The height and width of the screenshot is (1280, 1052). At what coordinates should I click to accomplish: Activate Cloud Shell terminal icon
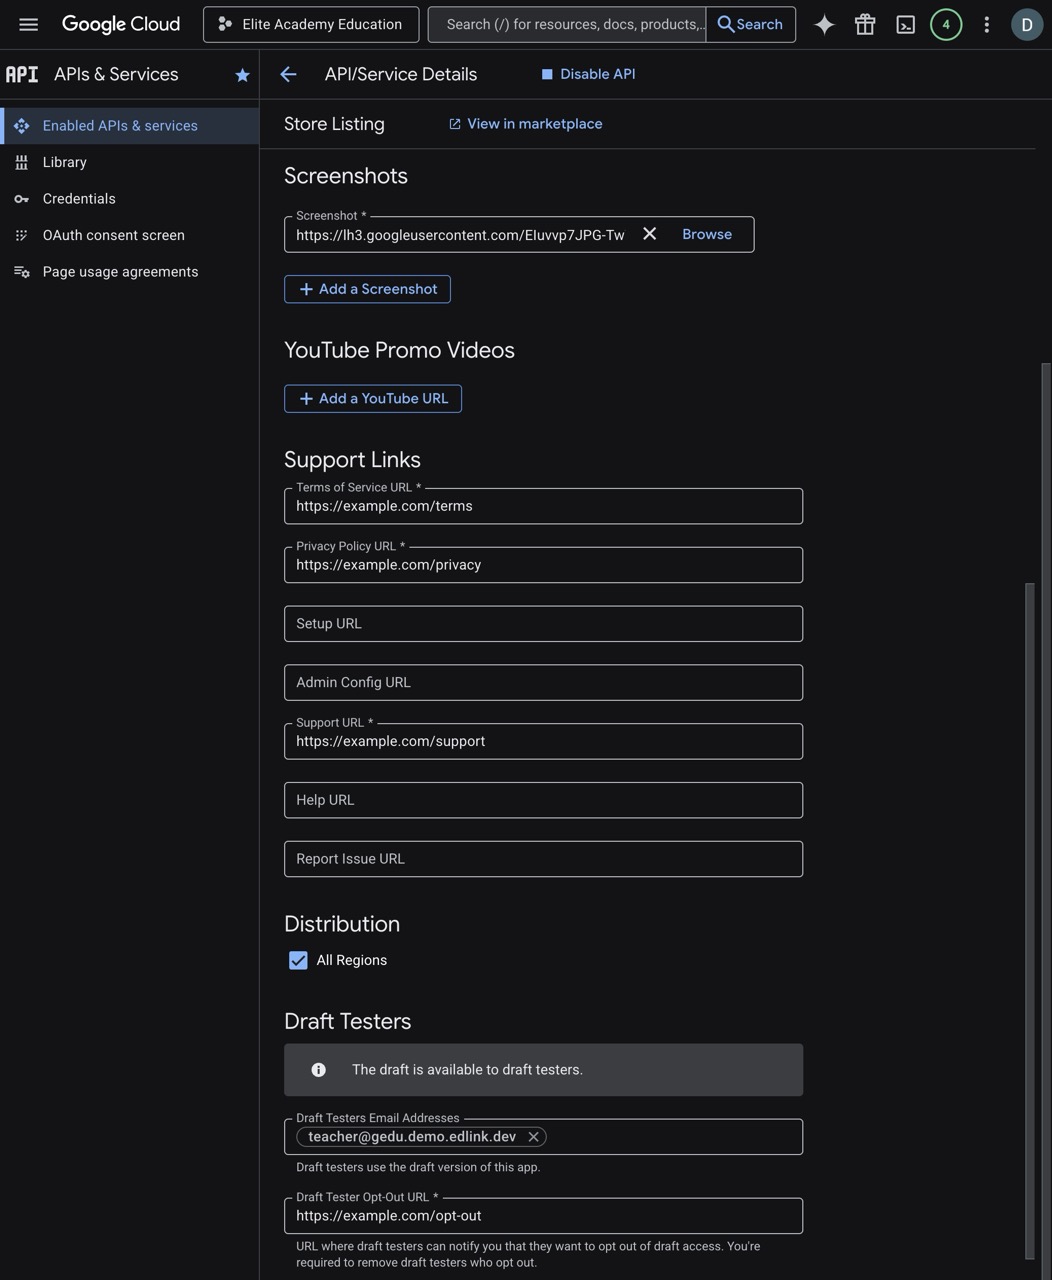(x=905, y=24)
